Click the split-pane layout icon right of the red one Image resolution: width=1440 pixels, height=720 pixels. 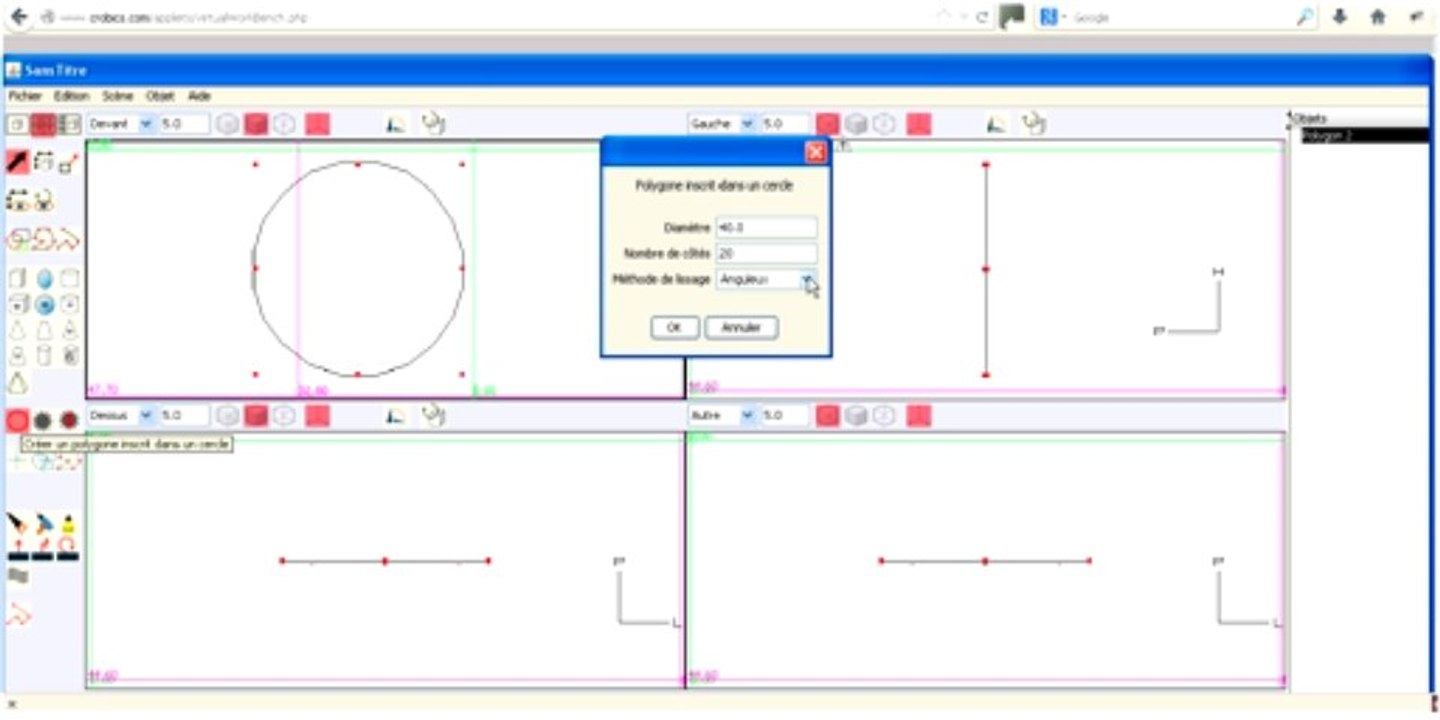click(69, 125)
